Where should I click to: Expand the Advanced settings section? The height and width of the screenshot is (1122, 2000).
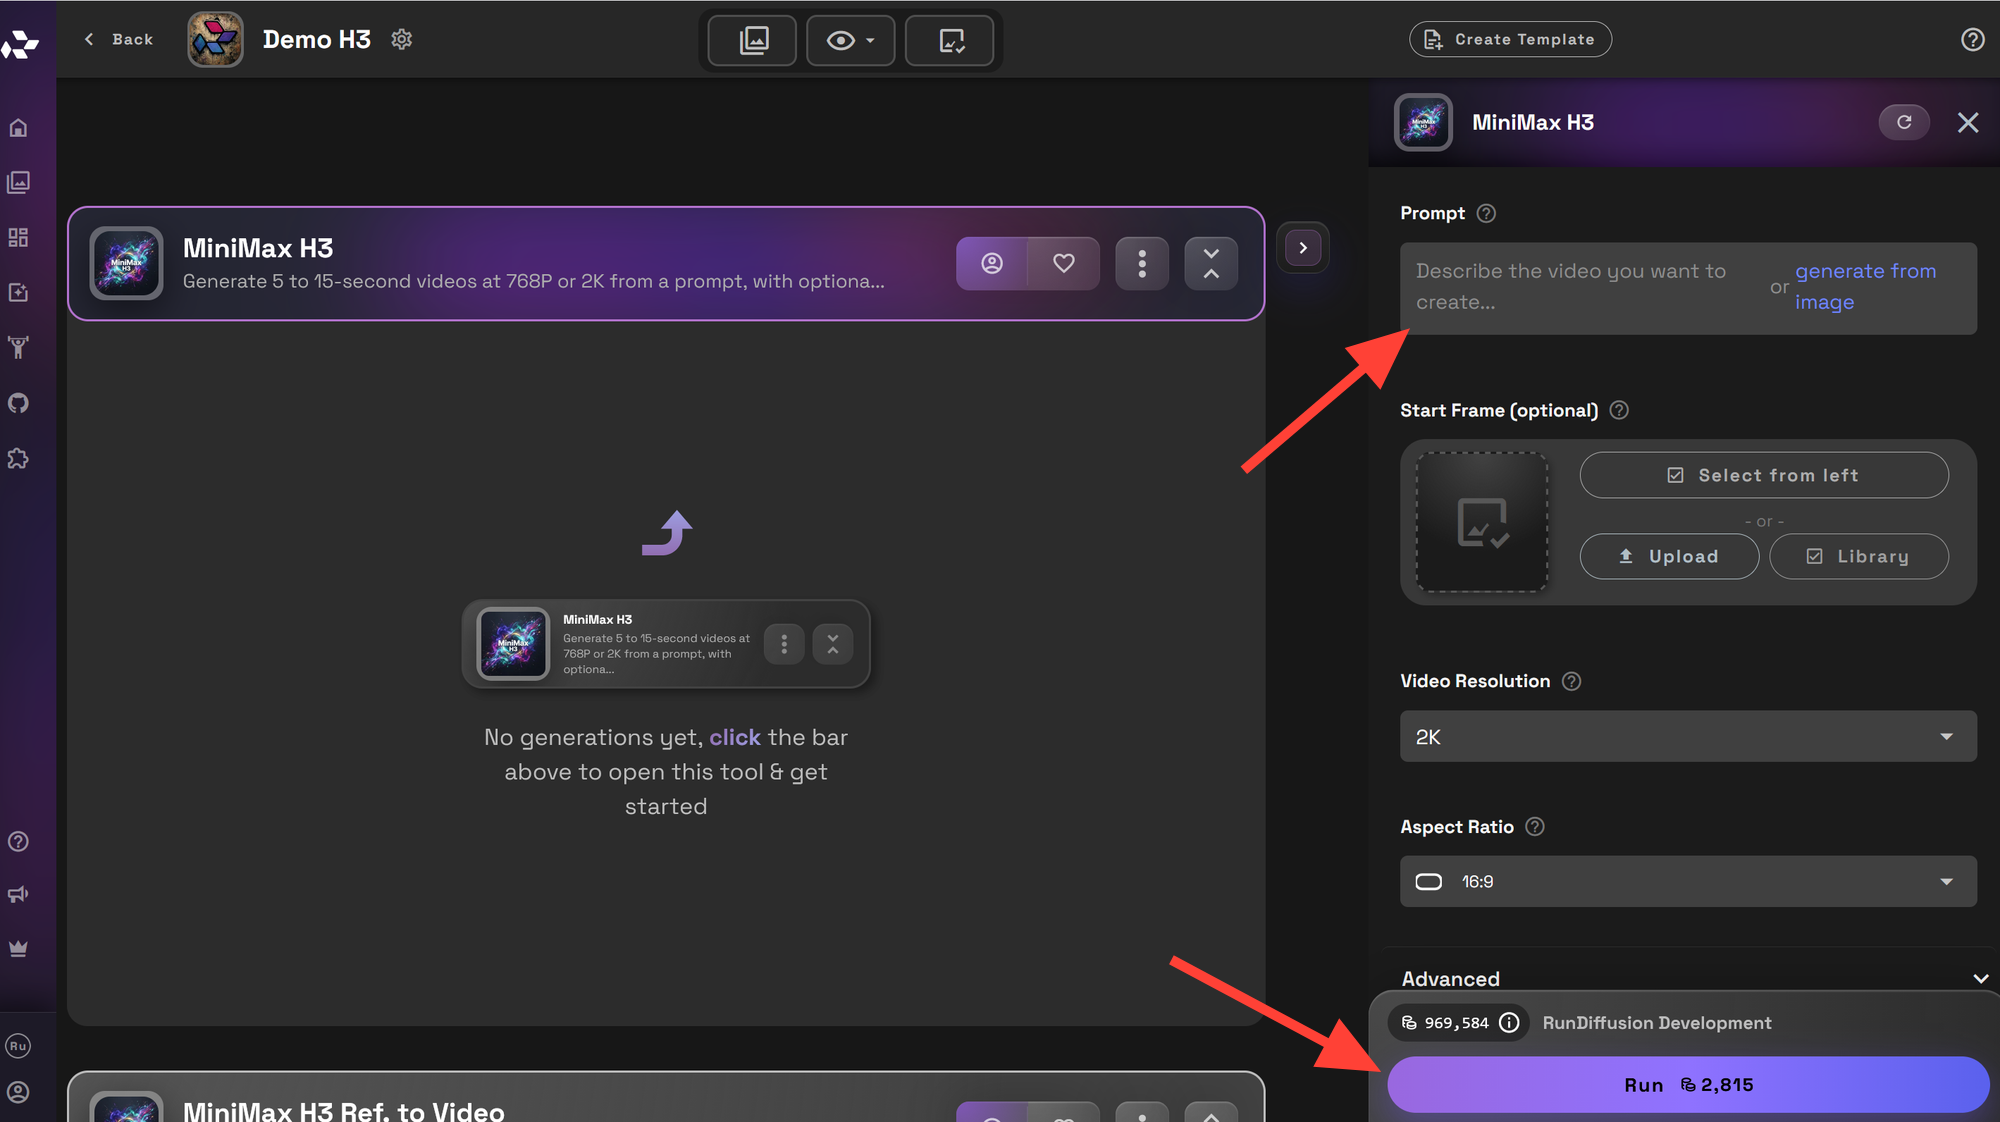click(x=1694, y=978)
